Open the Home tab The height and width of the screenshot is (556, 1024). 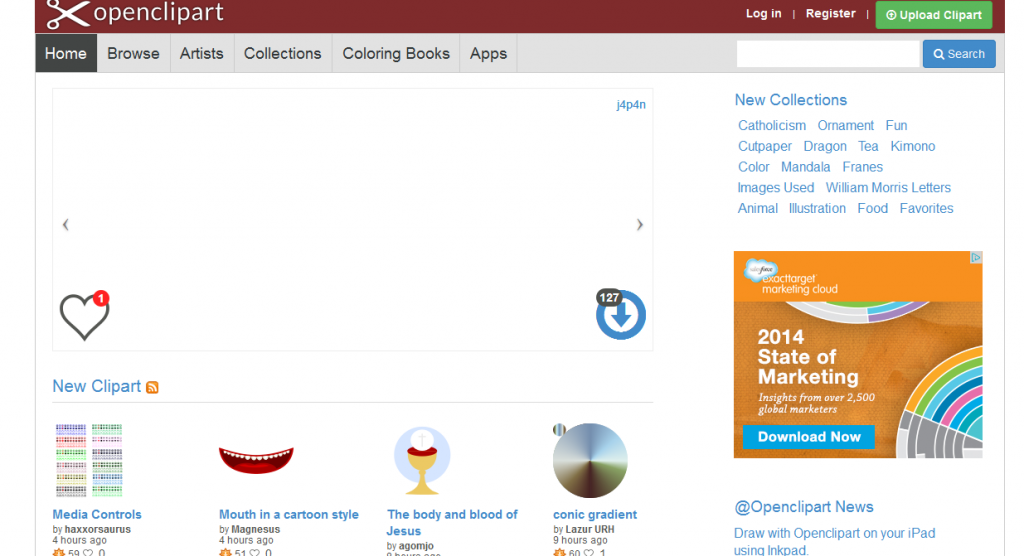66,54
